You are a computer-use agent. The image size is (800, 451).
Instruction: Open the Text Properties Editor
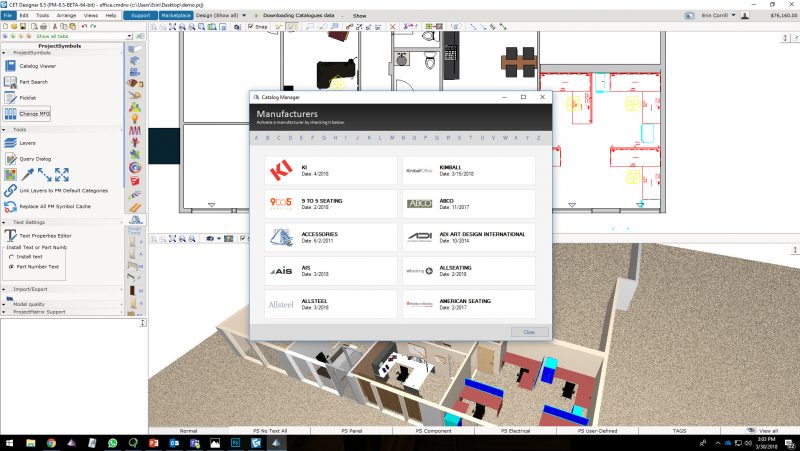38,236
